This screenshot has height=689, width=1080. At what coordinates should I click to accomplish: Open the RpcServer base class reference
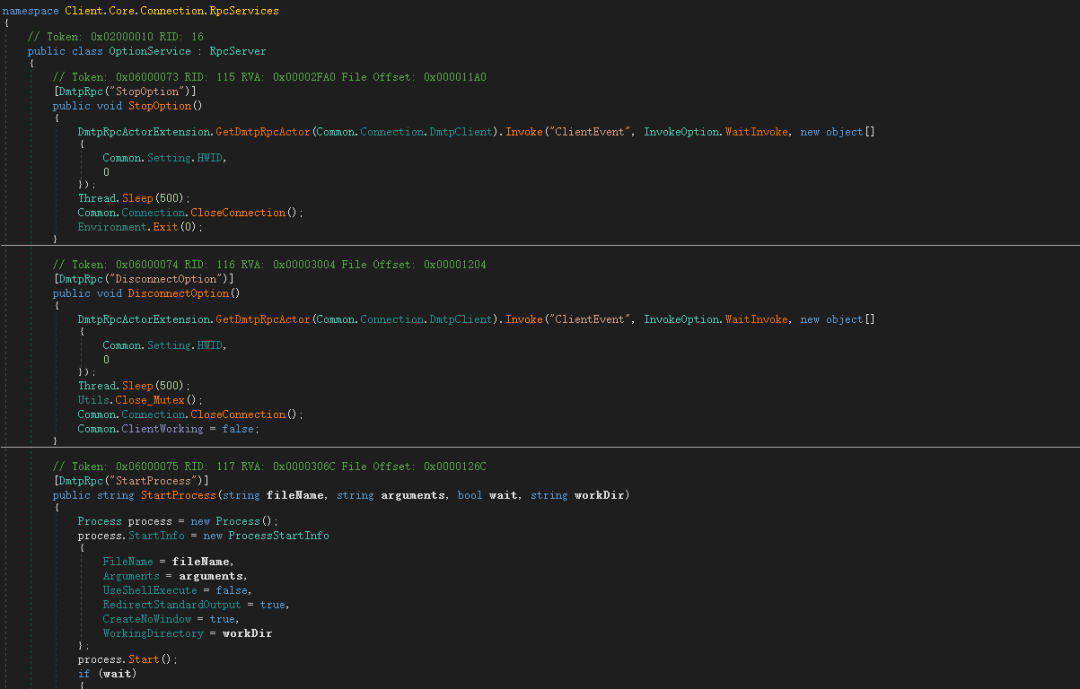click(x=238, y=51)
